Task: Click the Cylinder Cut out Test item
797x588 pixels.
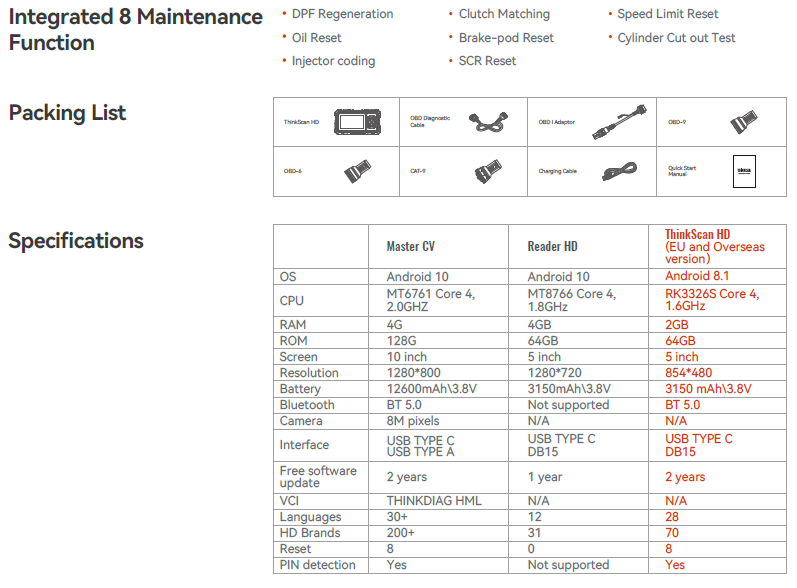Action: point(676,38)
